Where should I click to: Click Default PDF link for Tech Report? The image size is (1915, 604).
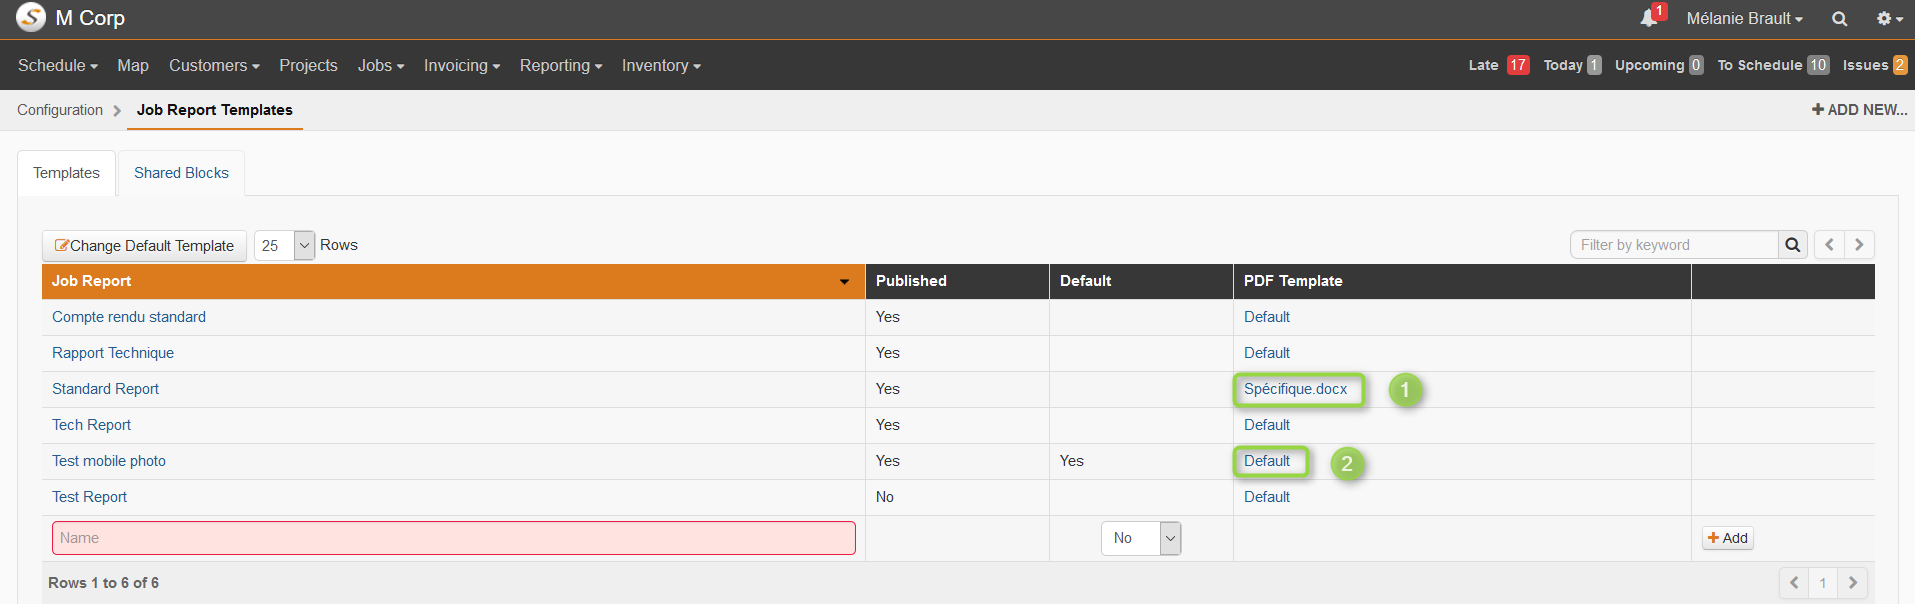pyautogui.click(x=1267, y=425)
